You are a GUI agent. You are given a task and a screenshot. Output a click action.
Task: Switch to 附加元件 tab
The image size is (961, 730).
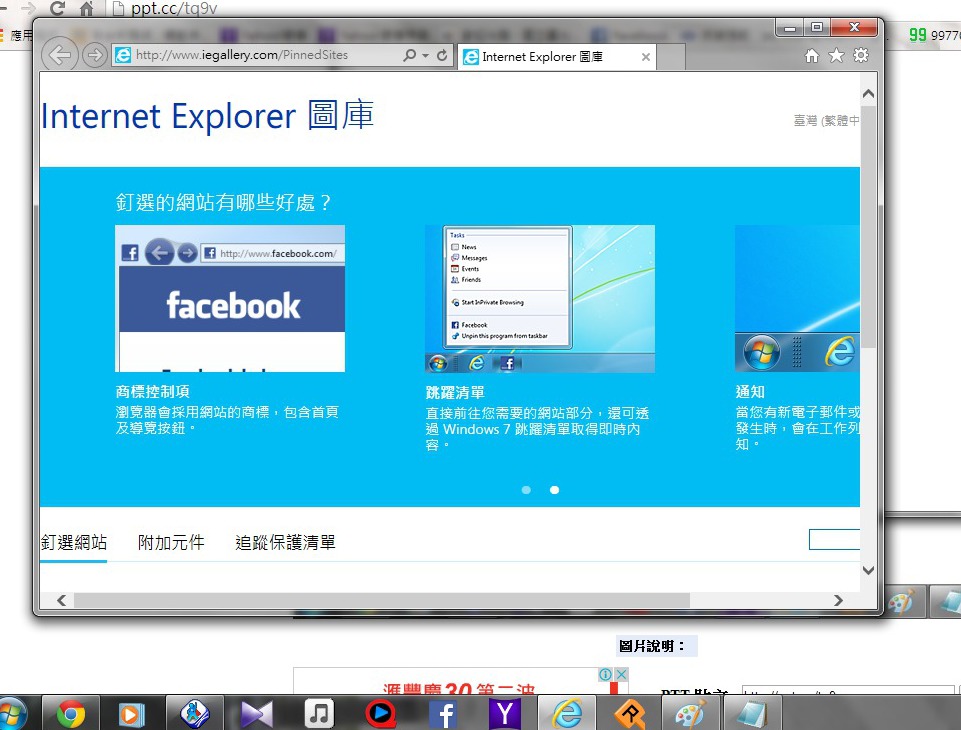171,542
